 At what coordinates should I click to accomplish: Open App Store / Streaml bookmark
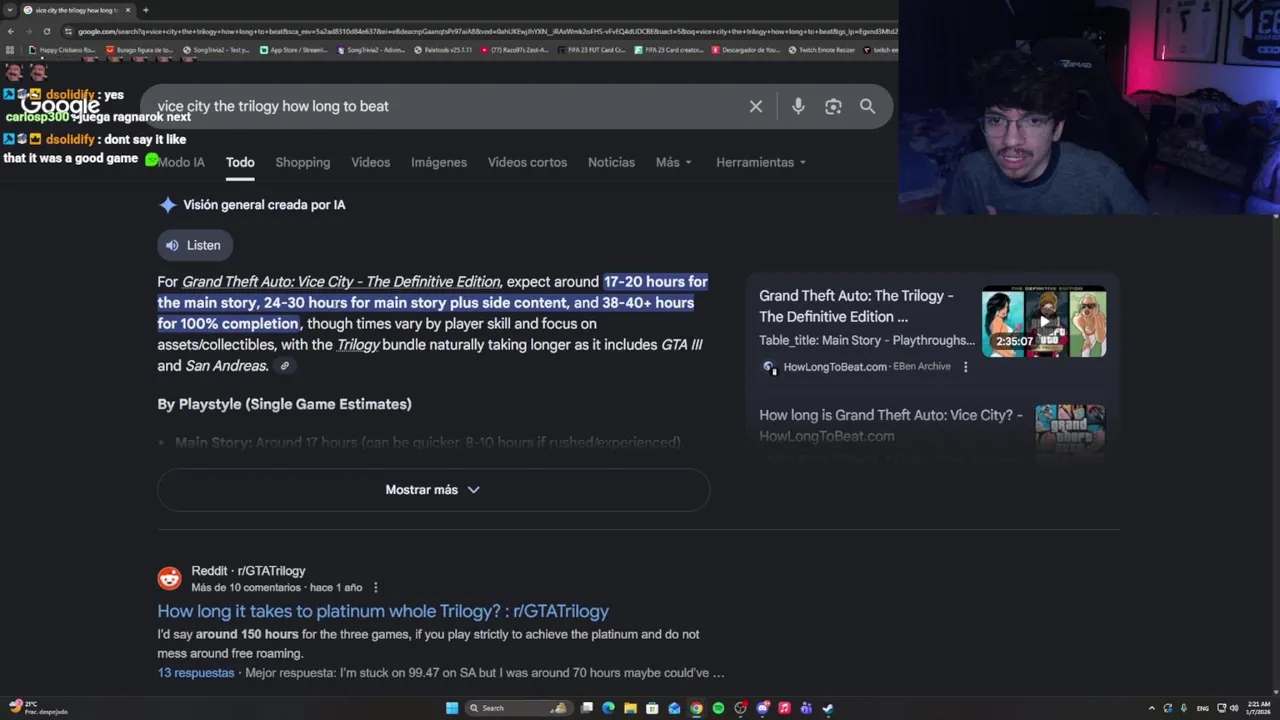tap(292, 49)
